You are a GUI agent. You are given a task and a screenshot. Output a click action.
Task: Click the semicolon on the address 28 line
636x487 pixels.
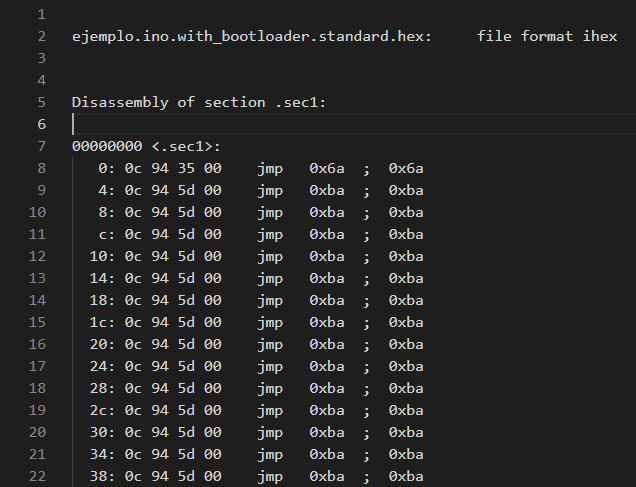pyautogui.click(x=367, y=388)
